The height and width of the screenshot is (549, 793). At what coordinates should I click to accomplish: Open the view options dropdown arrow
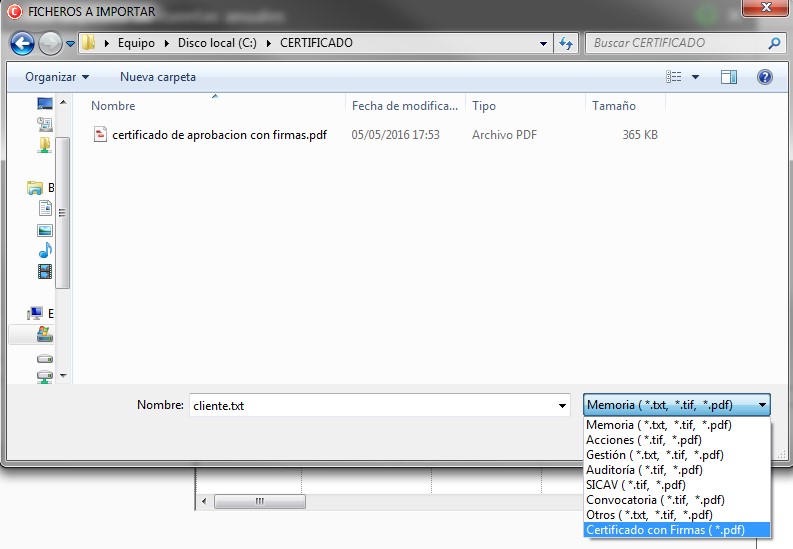tap(695, 77)
